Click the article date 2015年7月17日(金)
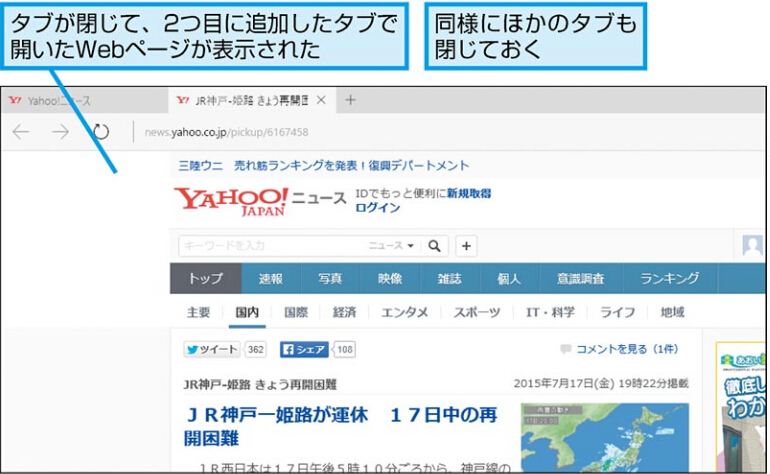The height and width of the screenshot is (474, 770). coord(564,384)
